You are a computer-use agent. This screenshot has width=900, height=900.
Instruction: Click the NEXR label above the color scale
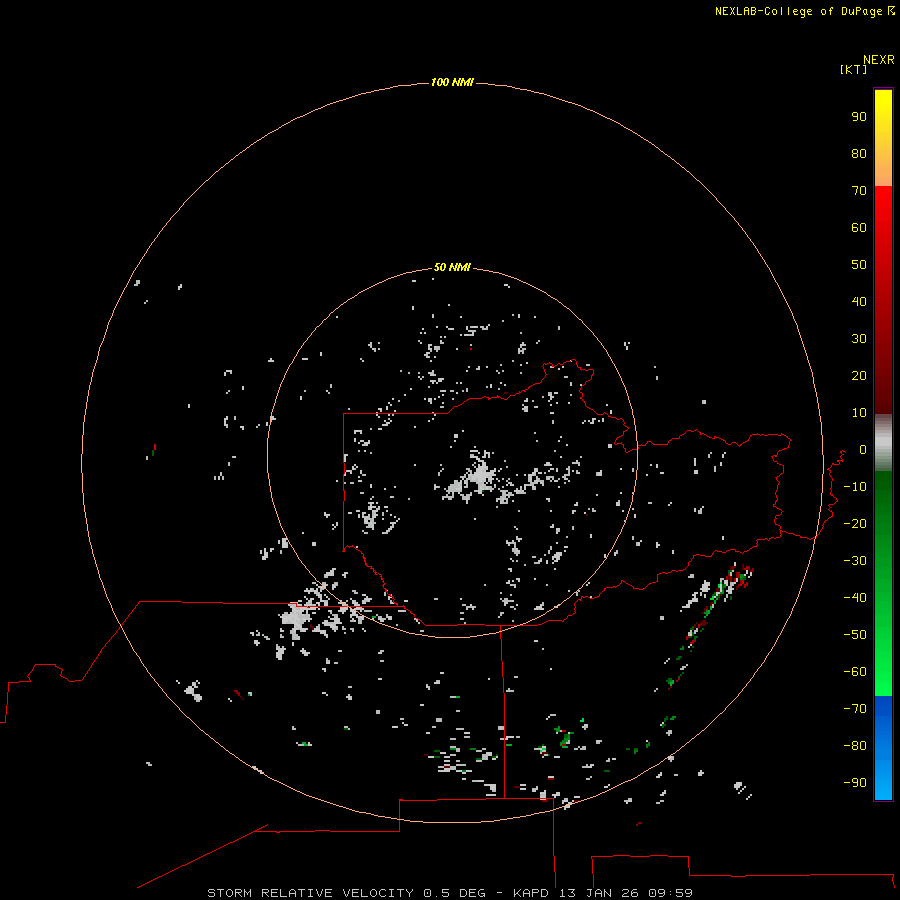[879, 60]
